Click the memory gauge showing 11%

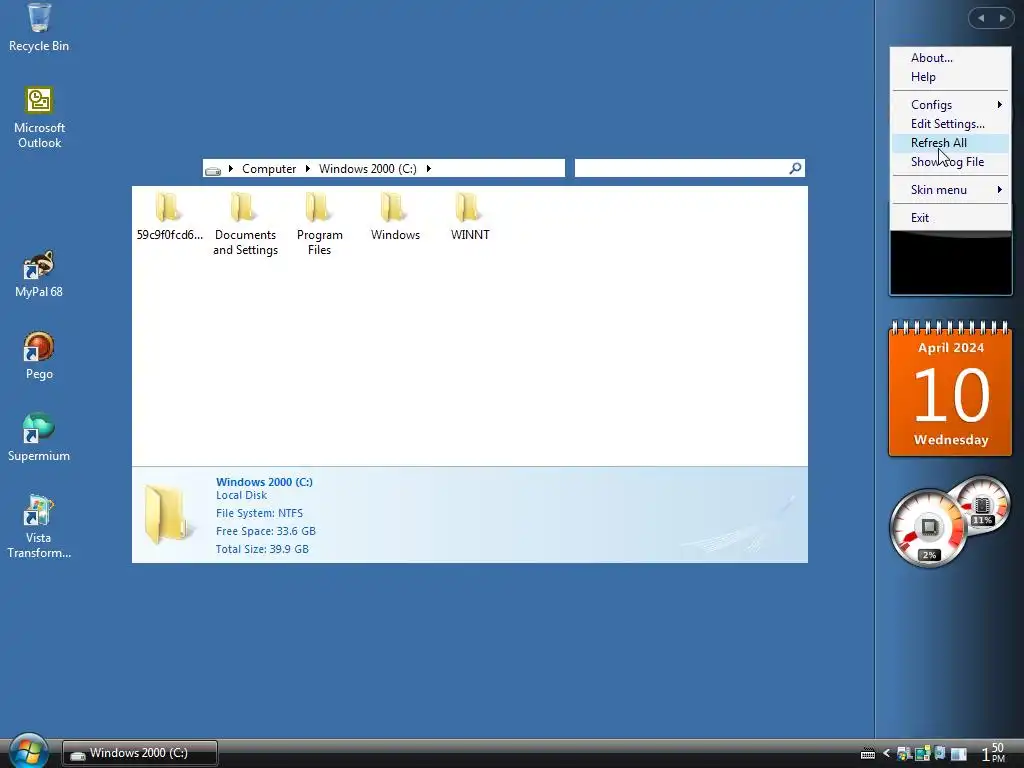[x=985, y=504]
